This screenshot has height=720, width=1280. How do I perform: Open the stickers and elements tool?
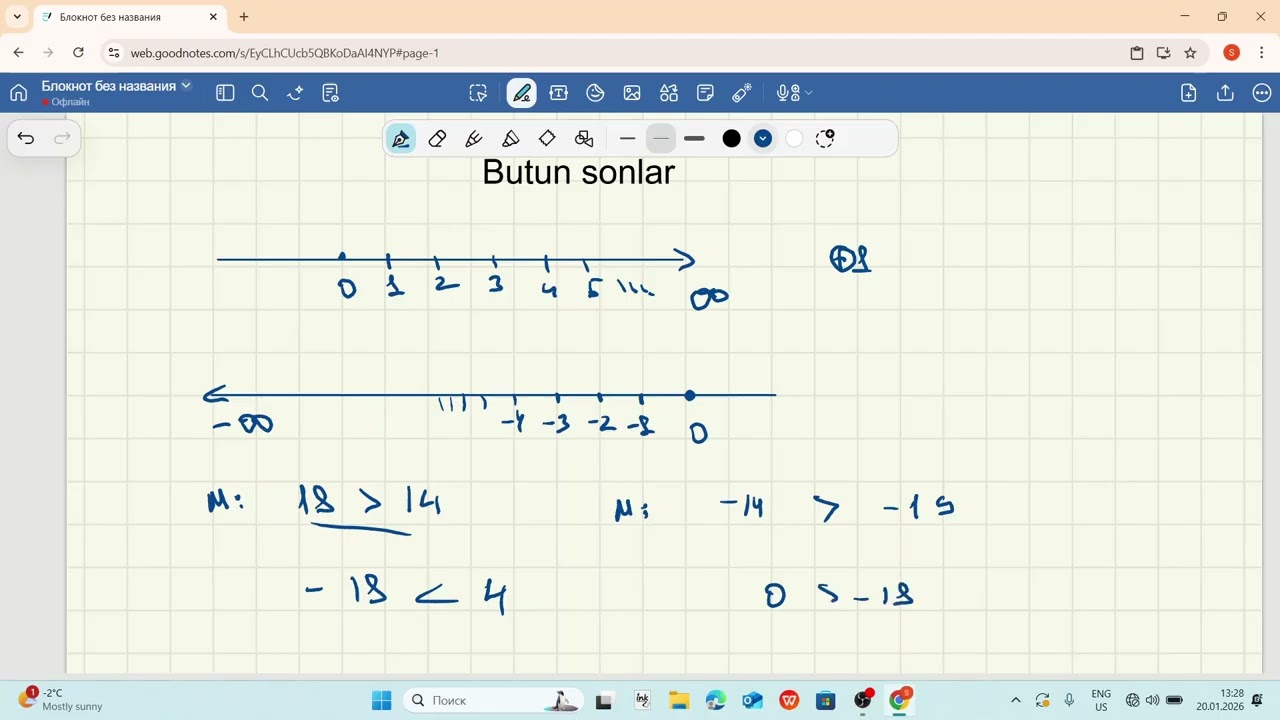click(595, 93)
